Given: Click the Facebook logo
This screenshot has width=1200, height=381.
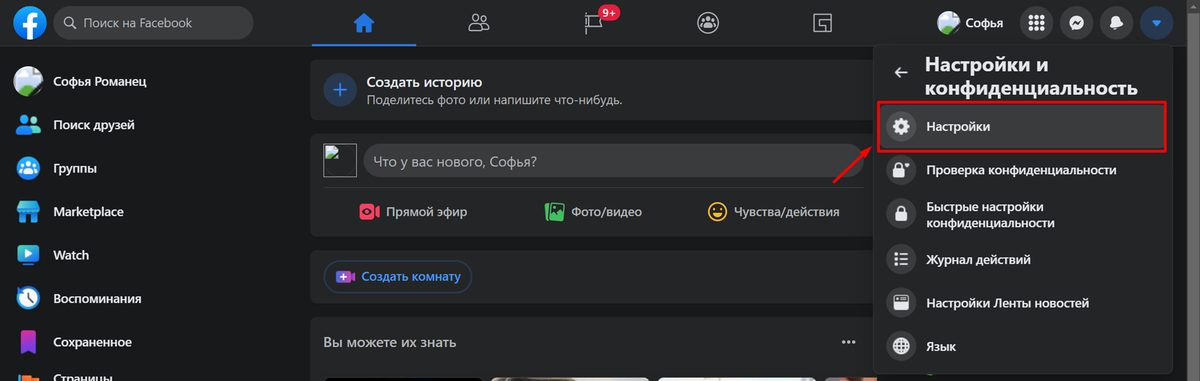Looking at the screenshot, I should pyautogui.click(x=30, y=22).
